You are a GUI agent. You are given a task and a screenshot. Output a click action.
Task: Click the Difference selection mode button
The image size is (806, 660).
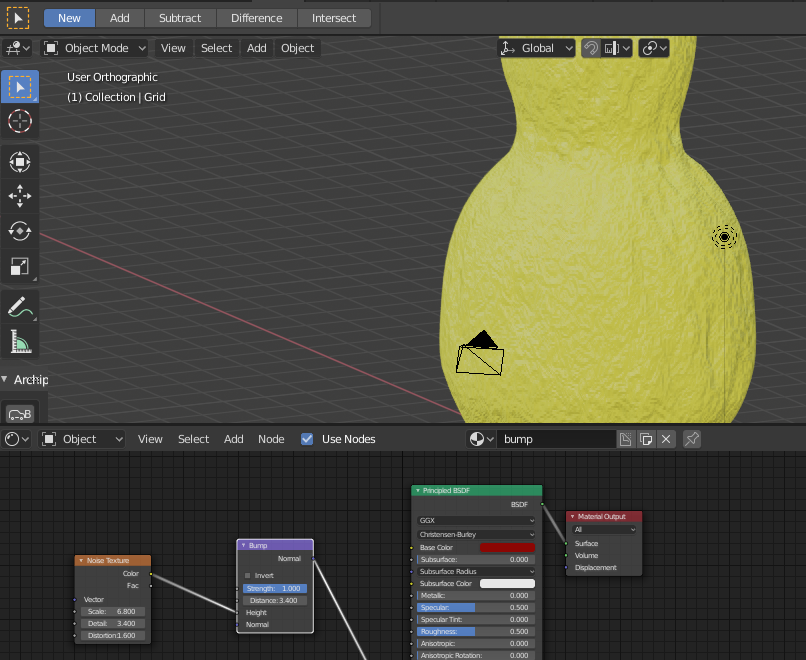click(x=257, y=18)
